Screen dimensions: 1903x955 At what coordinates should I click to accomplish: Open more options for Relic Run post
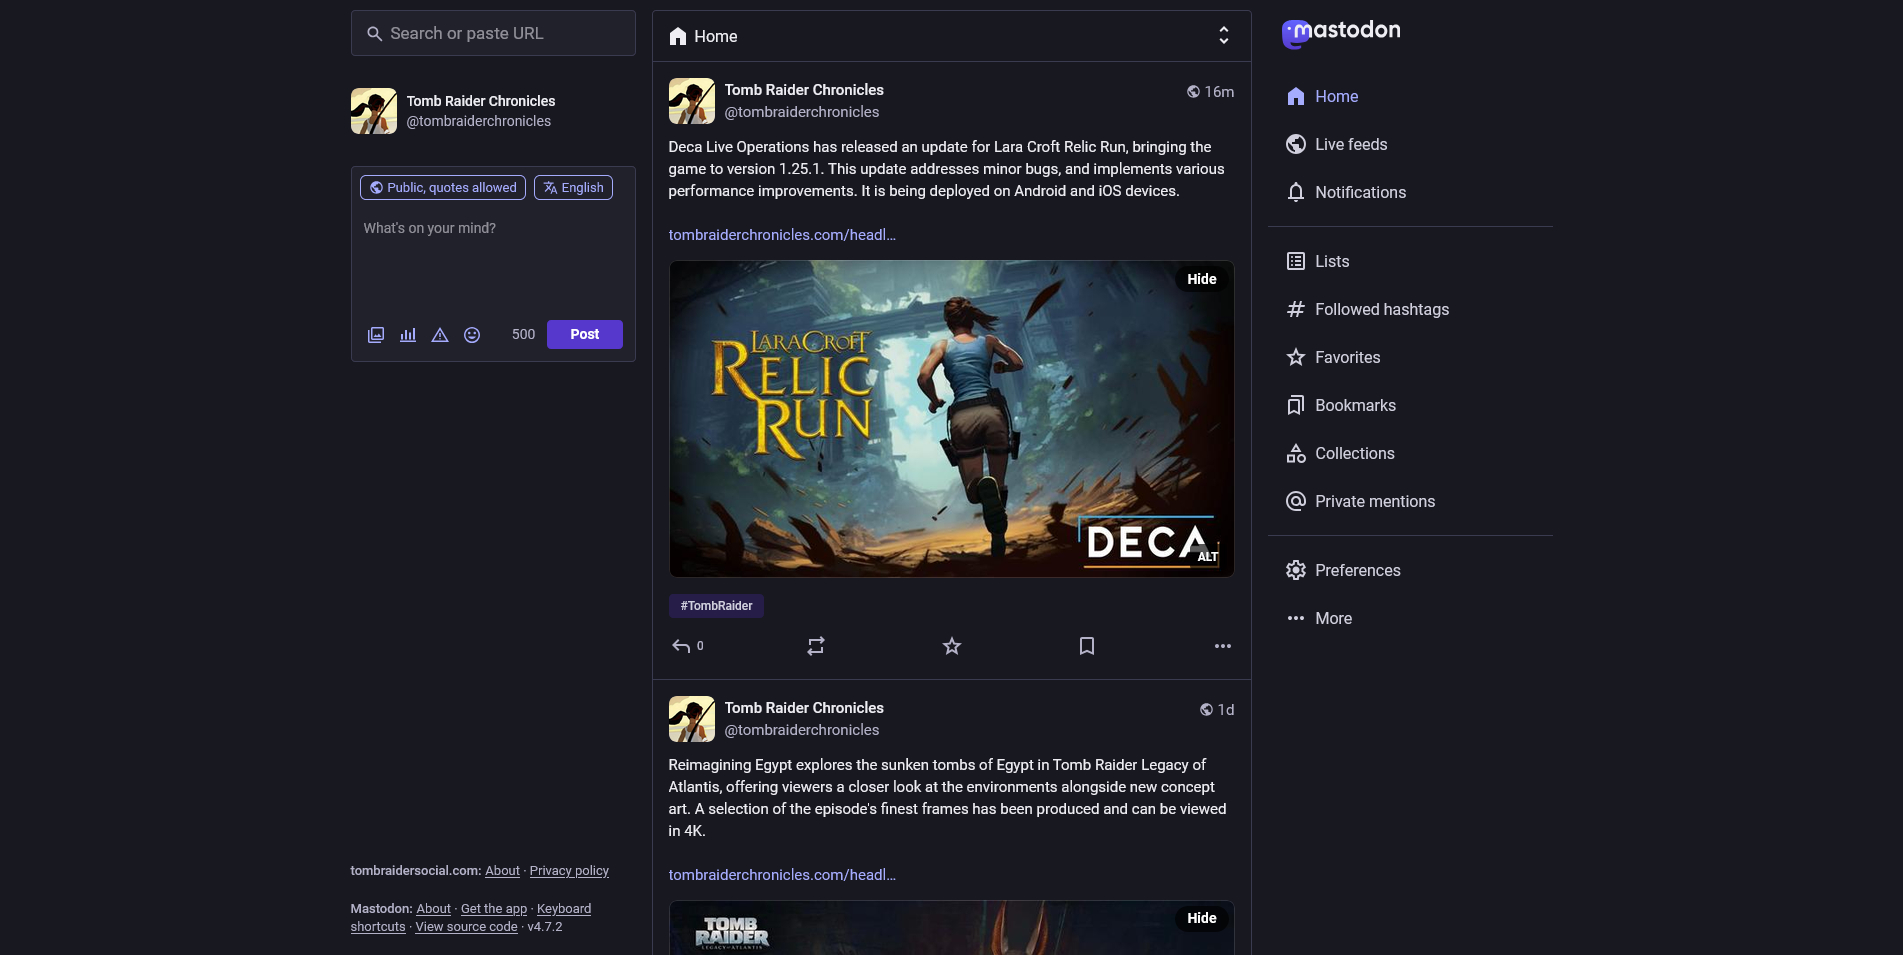[x=1222, y=646]
